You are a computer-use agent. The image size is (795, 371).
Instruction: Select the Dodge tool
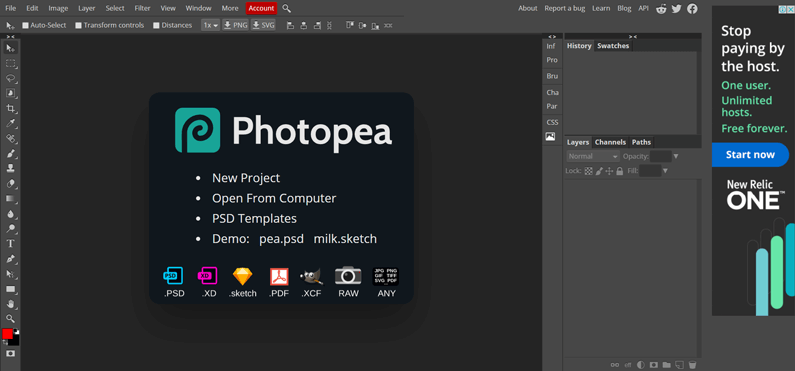point(10,229)
